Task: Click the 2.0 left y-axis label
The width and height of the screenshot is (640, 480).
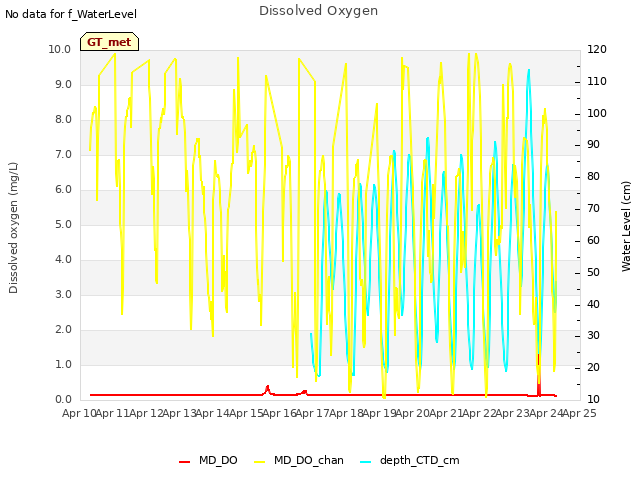Action: coord(63,329)
